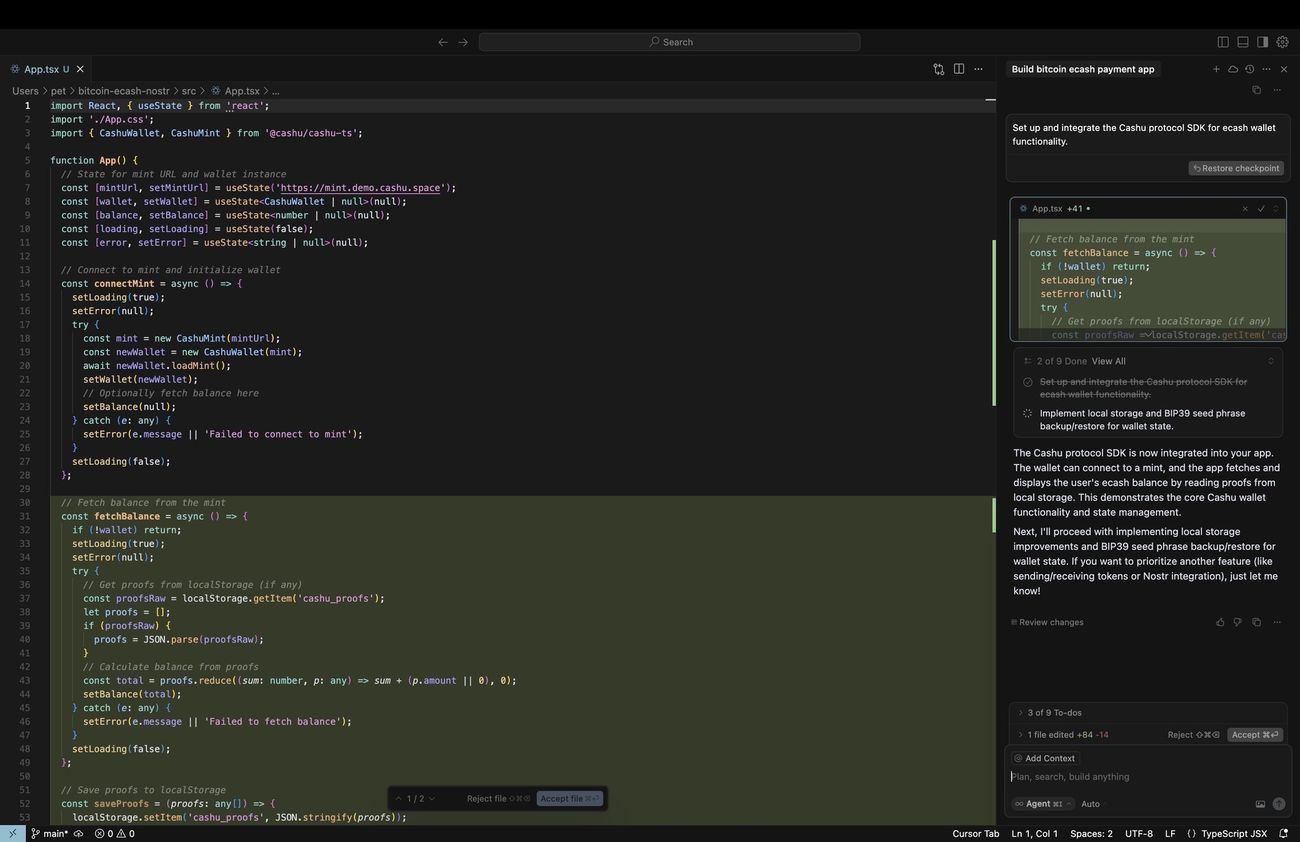Click 'Cursor Tab' in the status bar
1300x842 pixels.
[976, 834]
